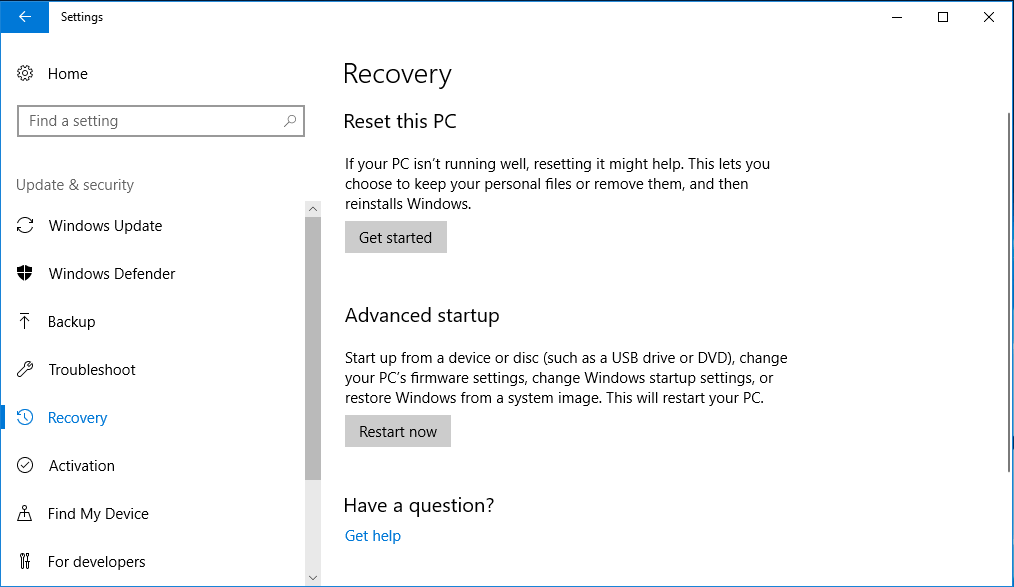Click Get started to reset this PC

click(x=395, y=237)
